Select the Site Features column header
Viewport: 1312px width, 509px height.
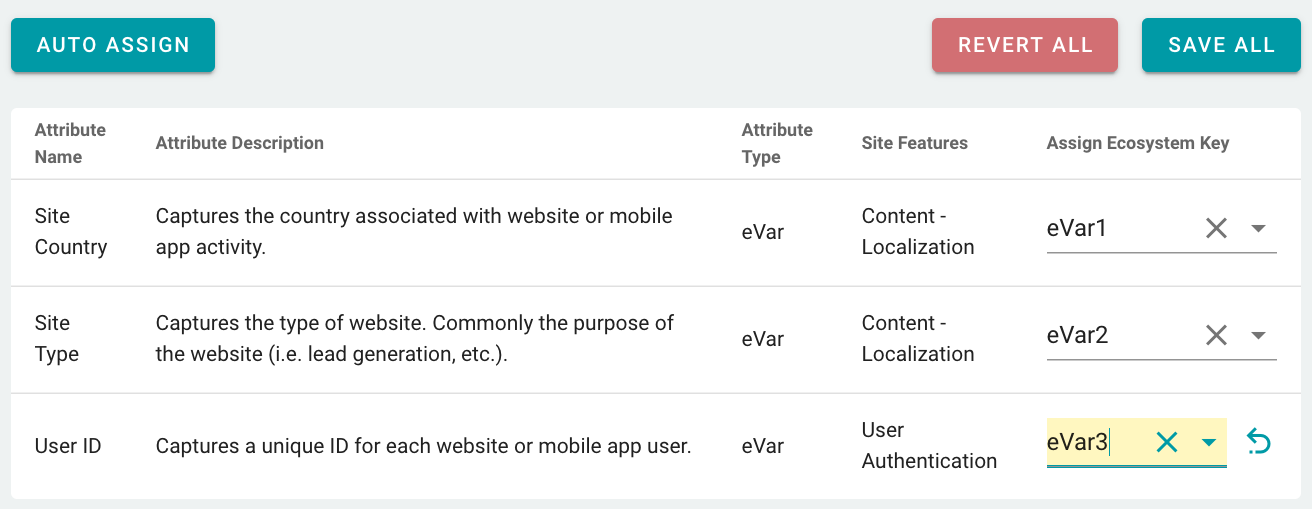[x=914, y=143]
